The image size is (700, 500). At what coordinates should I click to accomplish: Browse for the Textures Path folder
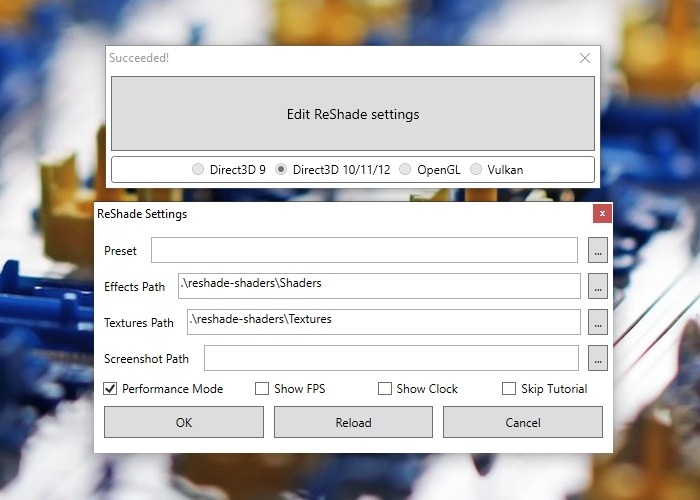[x=598, y=322]
